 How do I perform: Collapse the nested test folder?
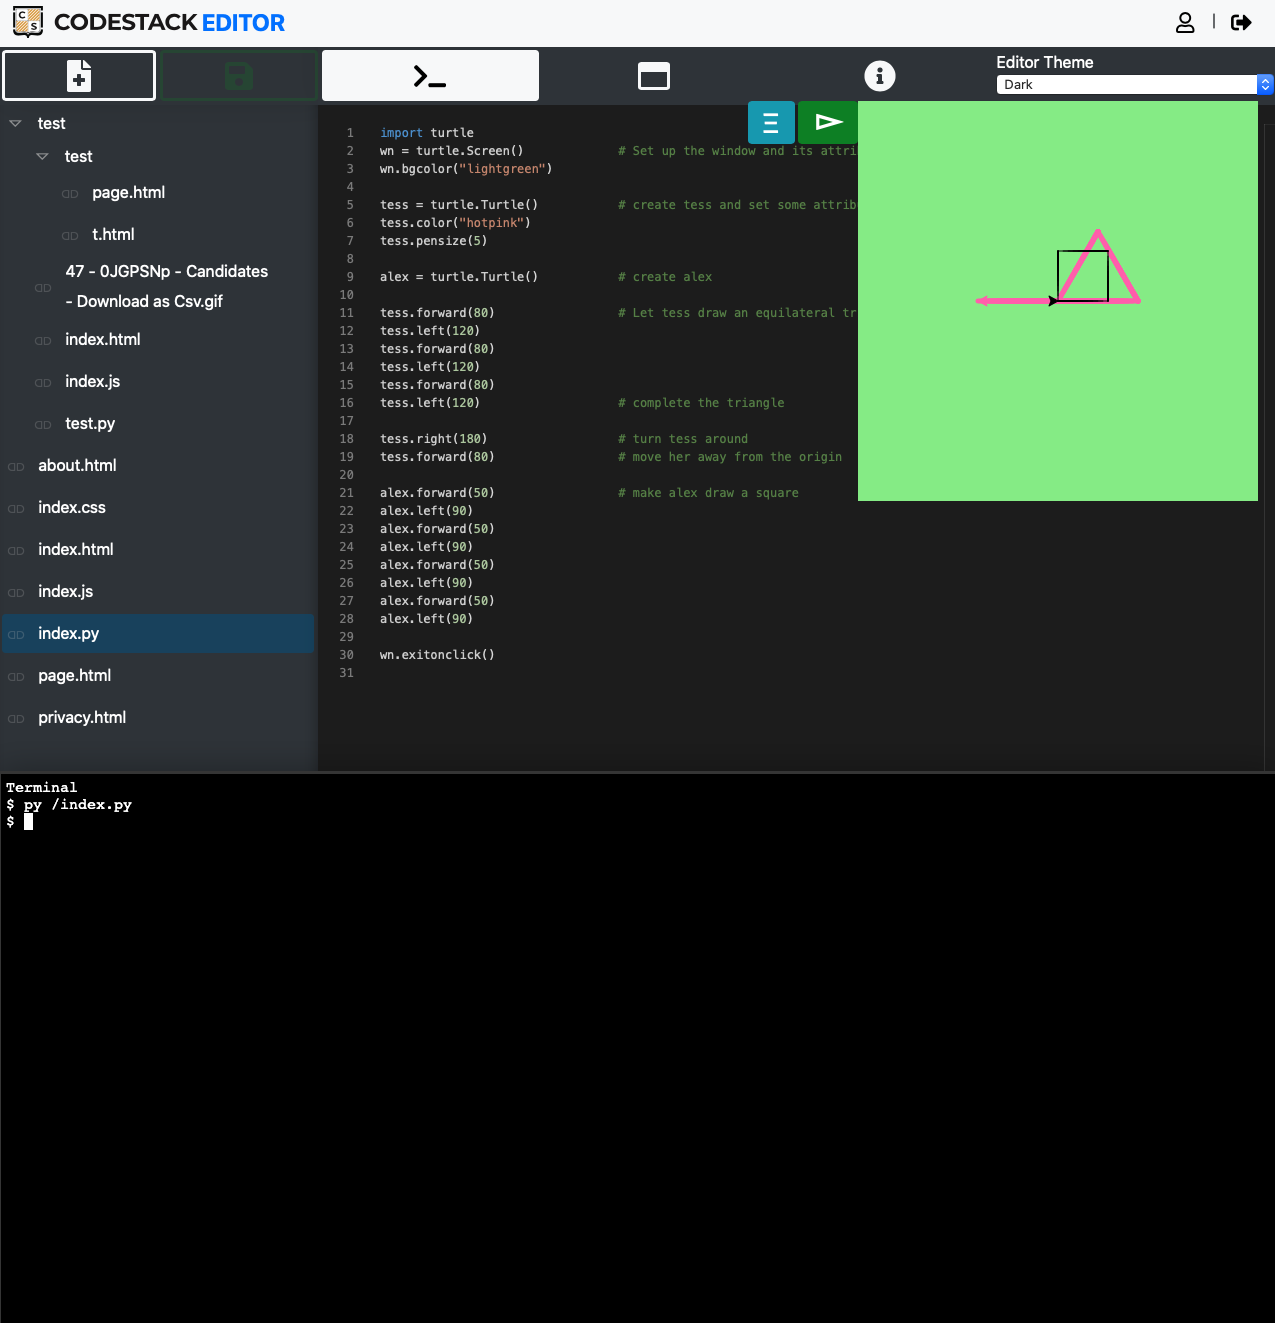point(42,156)
